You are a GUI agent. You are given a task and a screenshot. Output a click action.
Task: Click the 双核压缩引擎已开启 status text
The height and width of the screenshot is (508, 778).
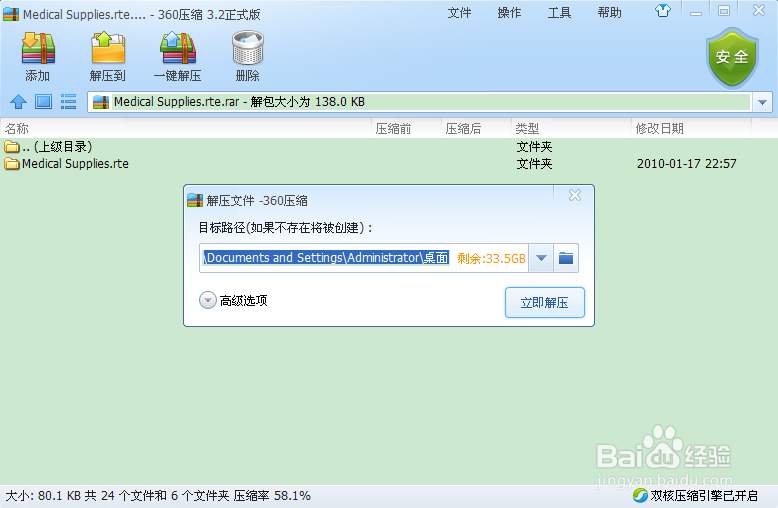[x=704, y=496]
